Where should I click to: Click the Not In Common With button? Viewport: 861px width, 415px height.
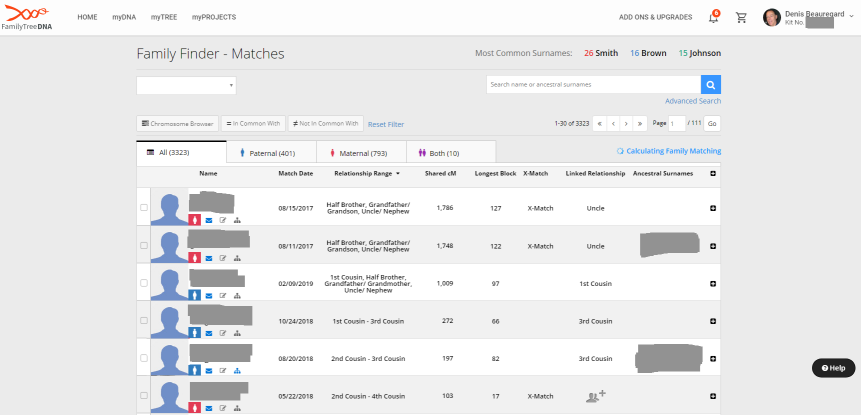326,124
